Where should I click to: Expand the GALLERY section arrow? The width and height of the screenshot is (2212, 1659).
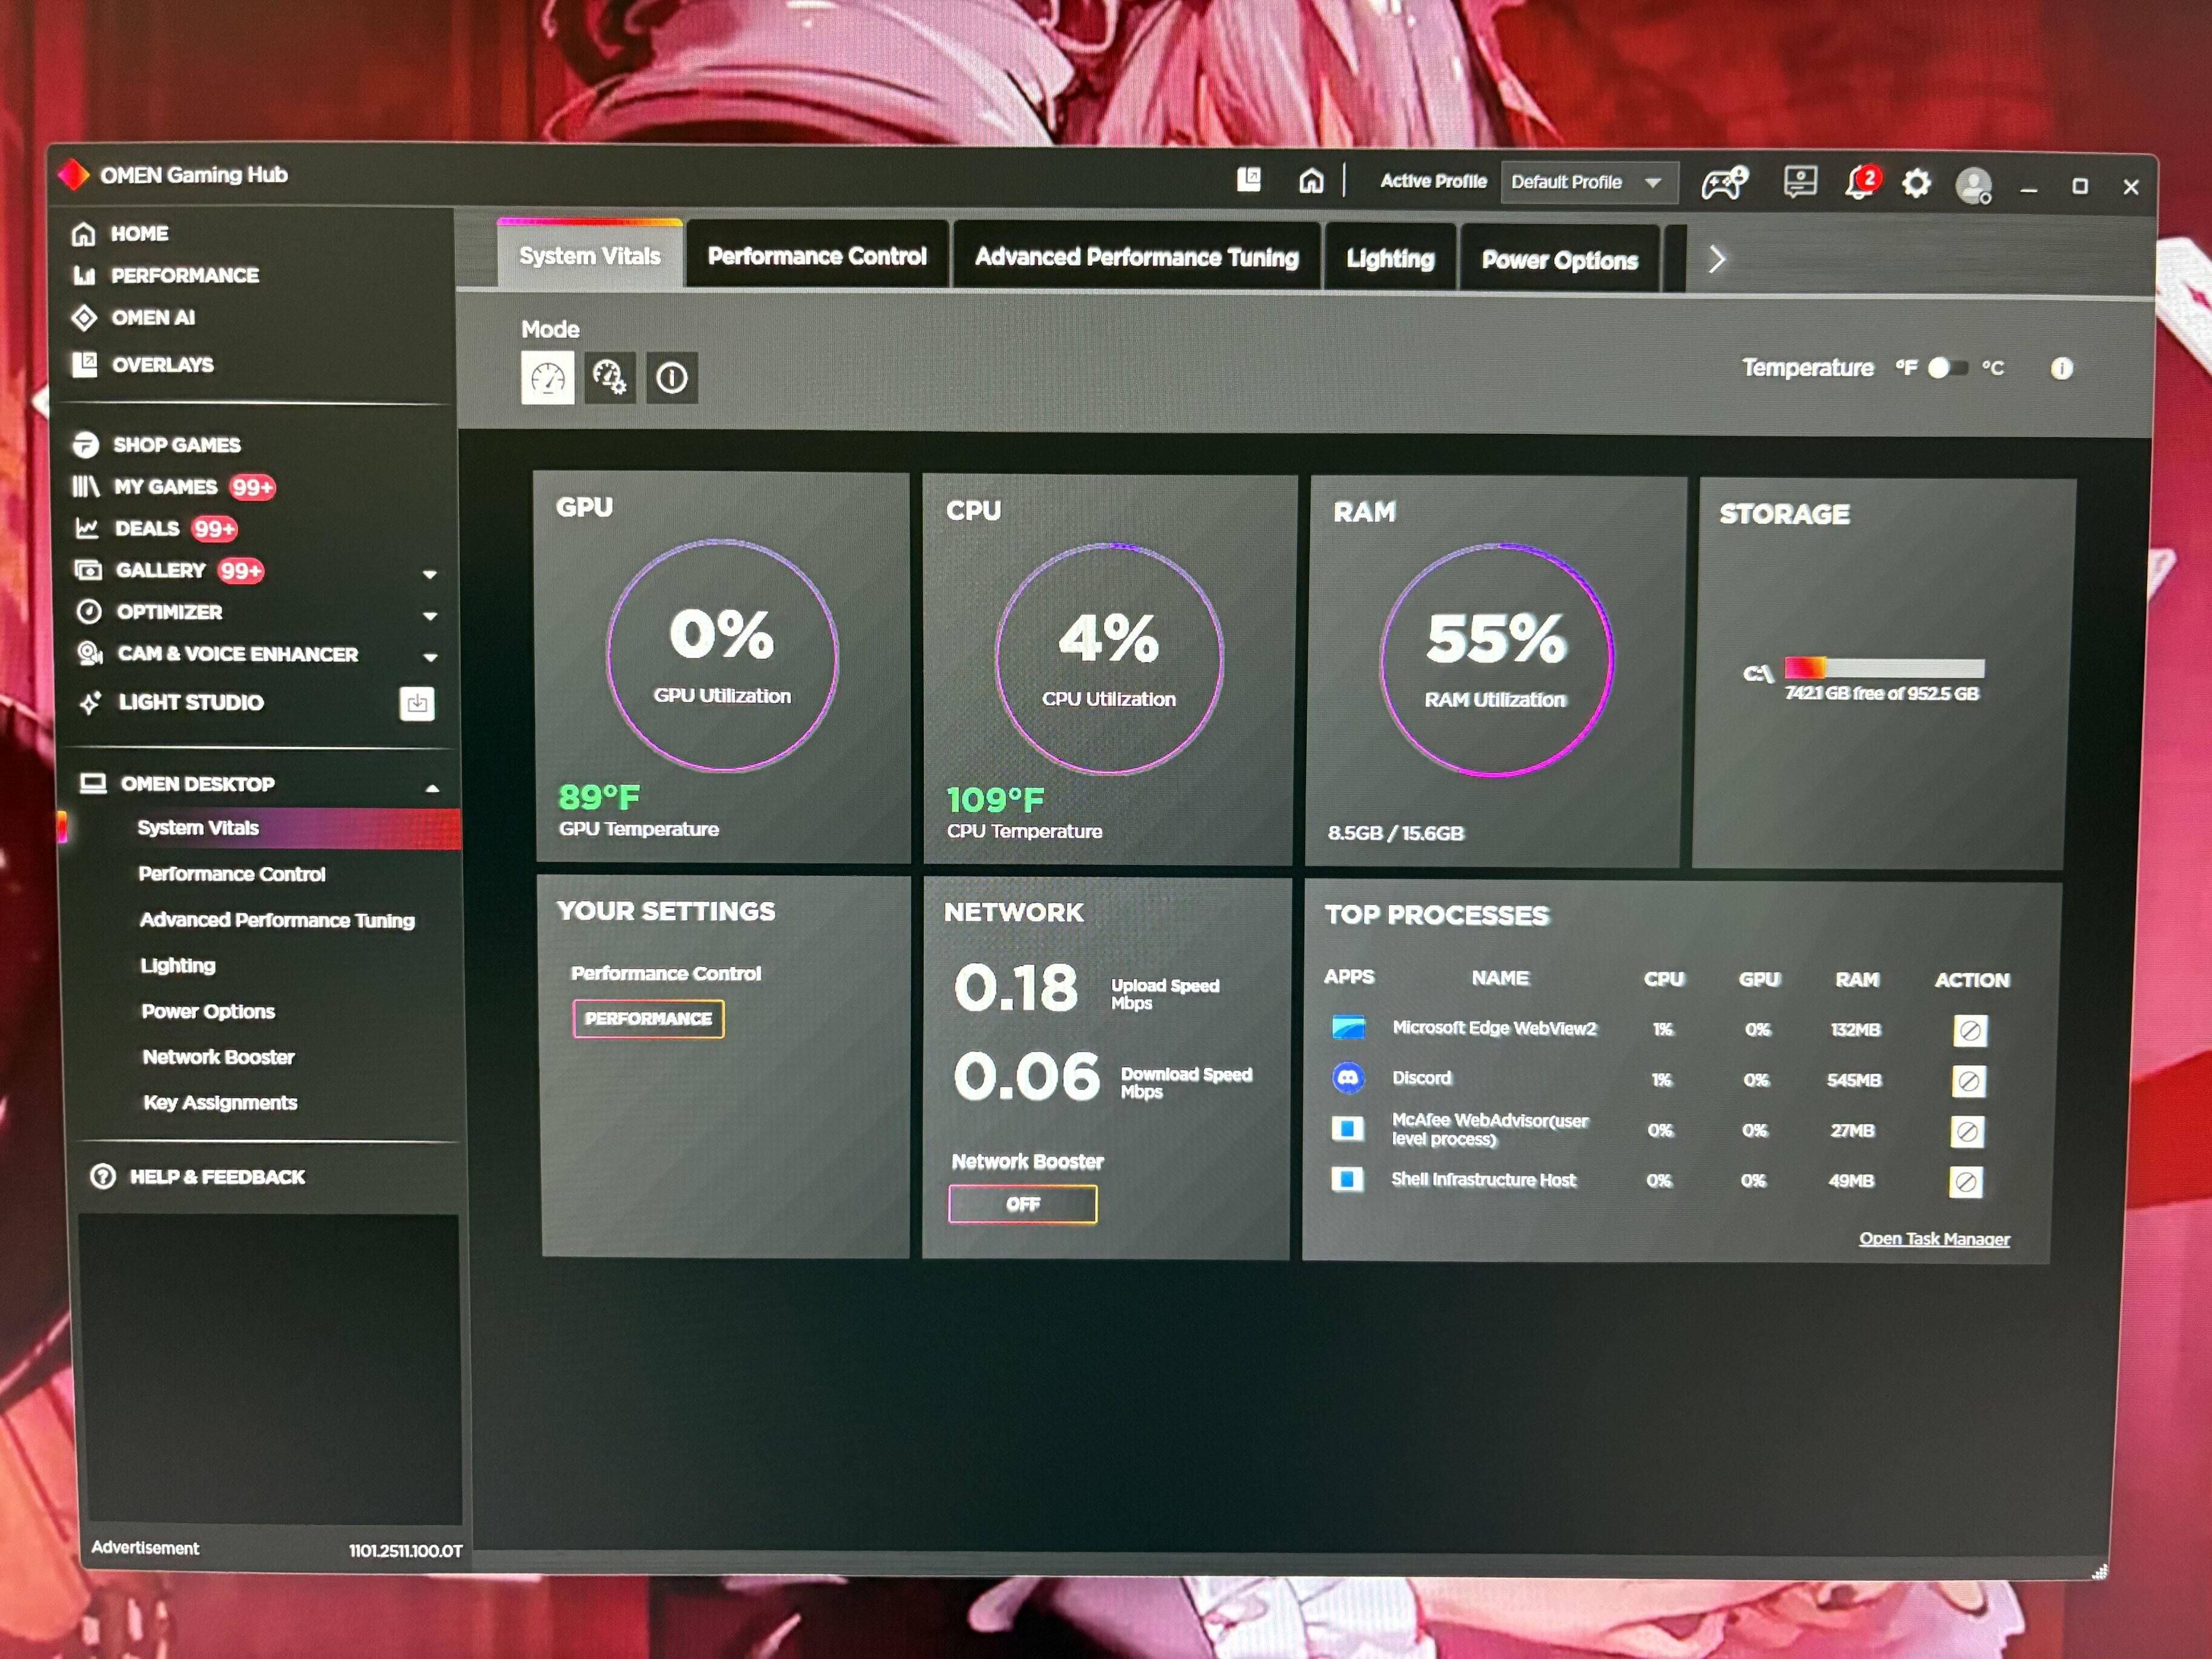[430, 574]
